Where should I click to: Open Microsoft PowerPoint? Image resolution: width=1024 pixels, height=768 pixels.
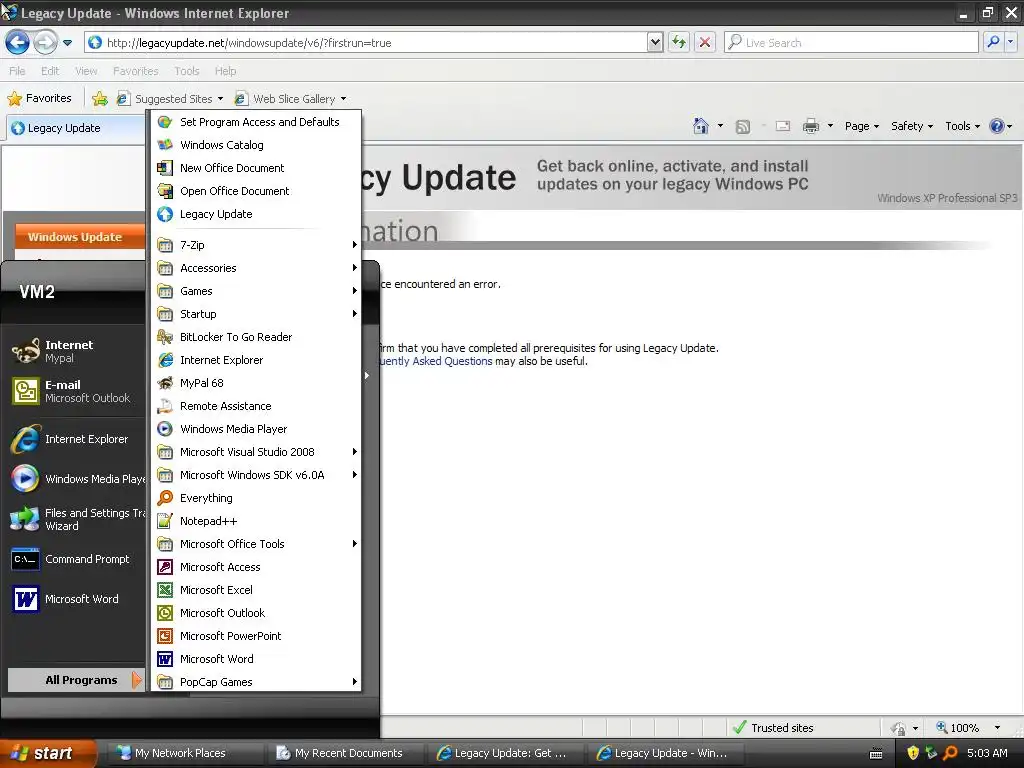tap(256, 635)
